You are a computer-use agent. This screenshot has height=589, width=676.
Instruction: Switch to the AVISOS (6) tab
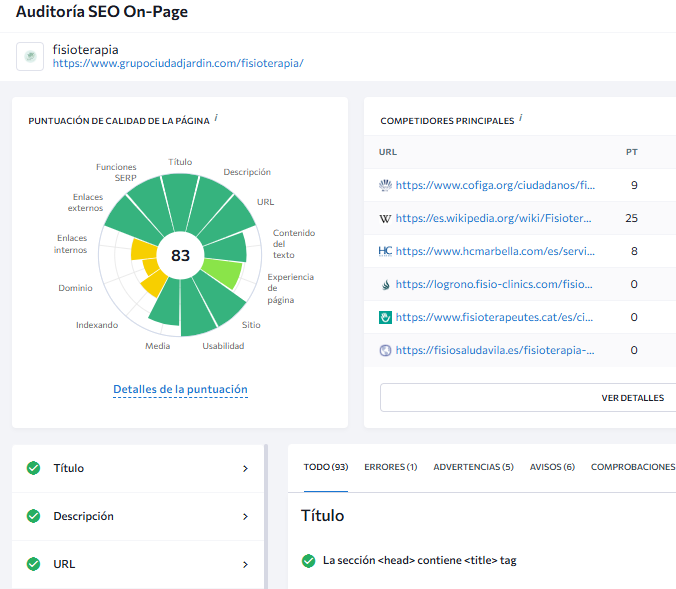pos(552,467)
